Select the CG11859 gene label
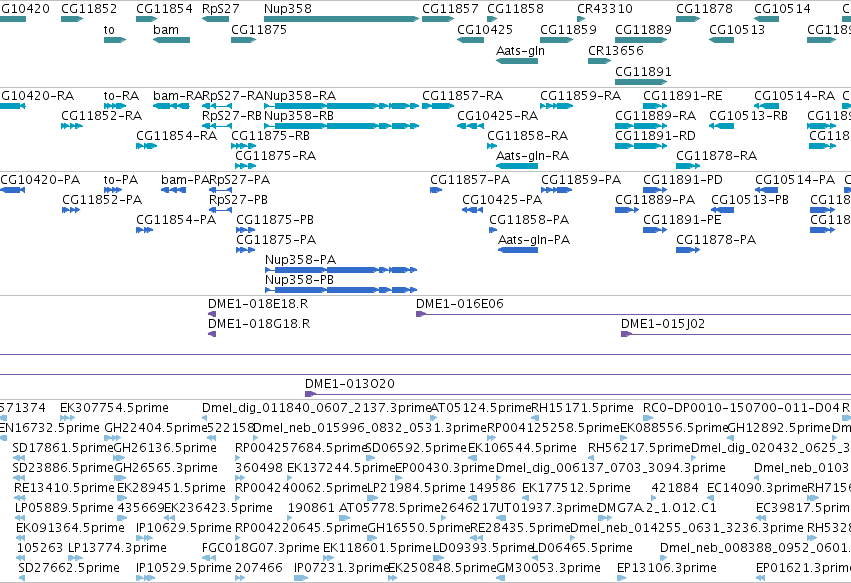 (x=568, y=30)
